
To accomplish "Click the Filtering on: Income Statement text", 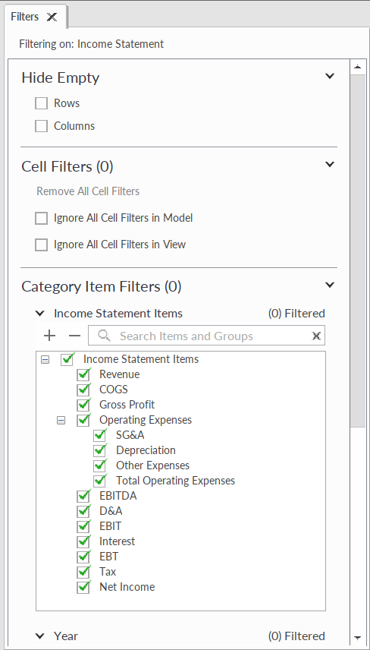I will [x=92, y=44].
